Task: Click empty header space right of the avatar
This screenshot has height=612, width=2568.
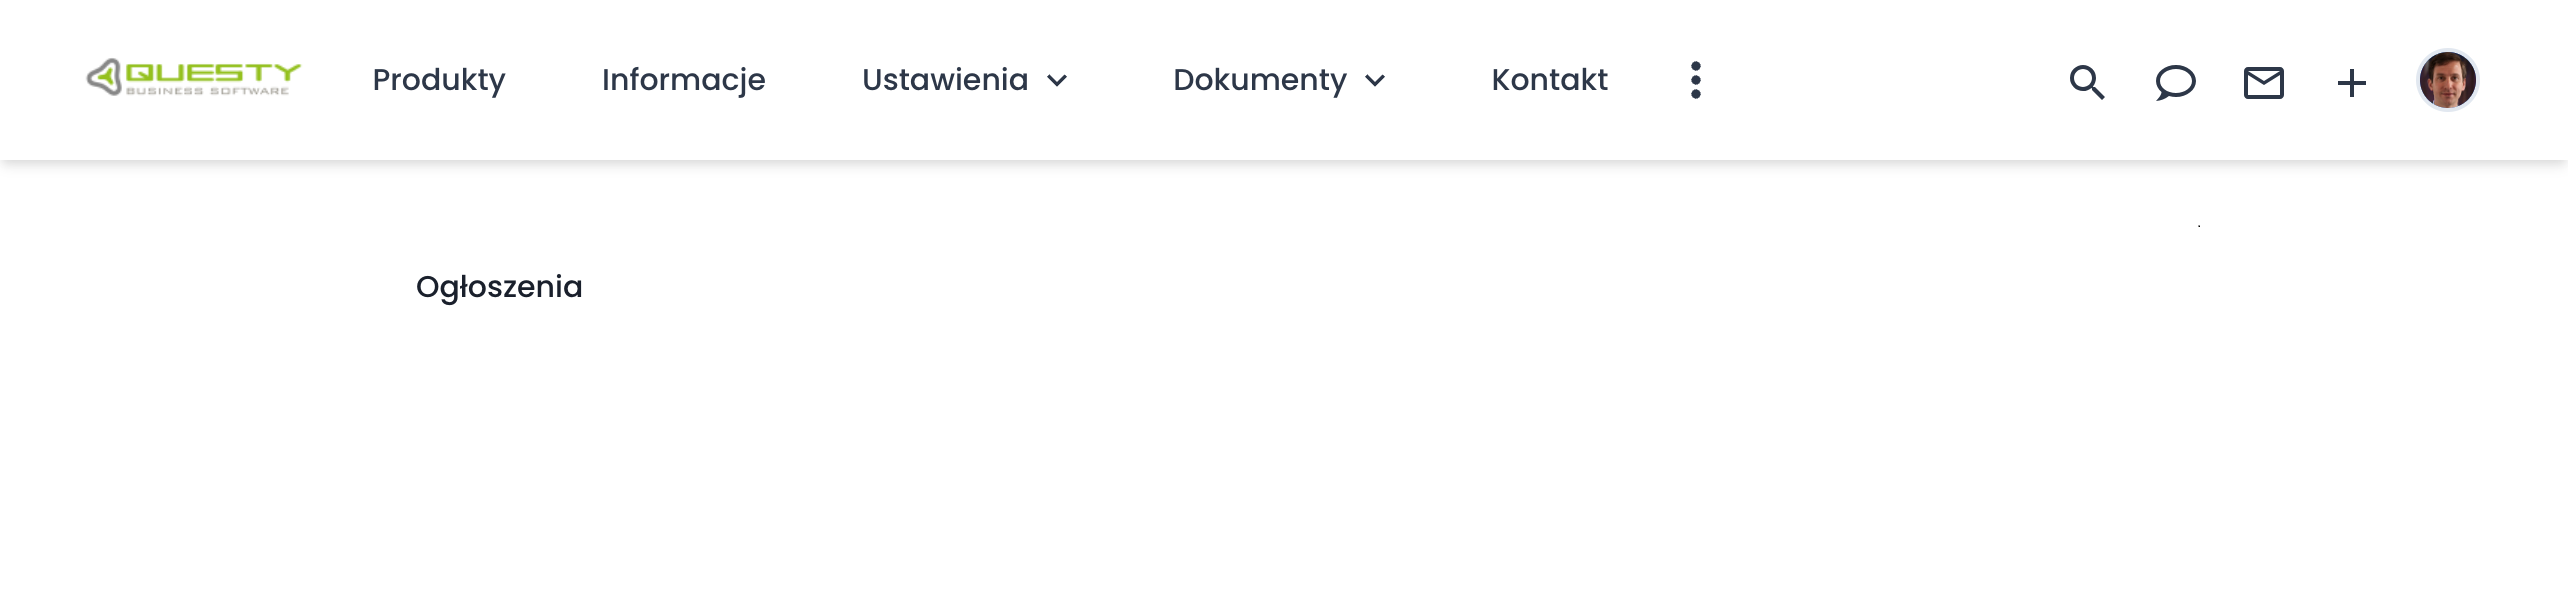Action: 2525,80
